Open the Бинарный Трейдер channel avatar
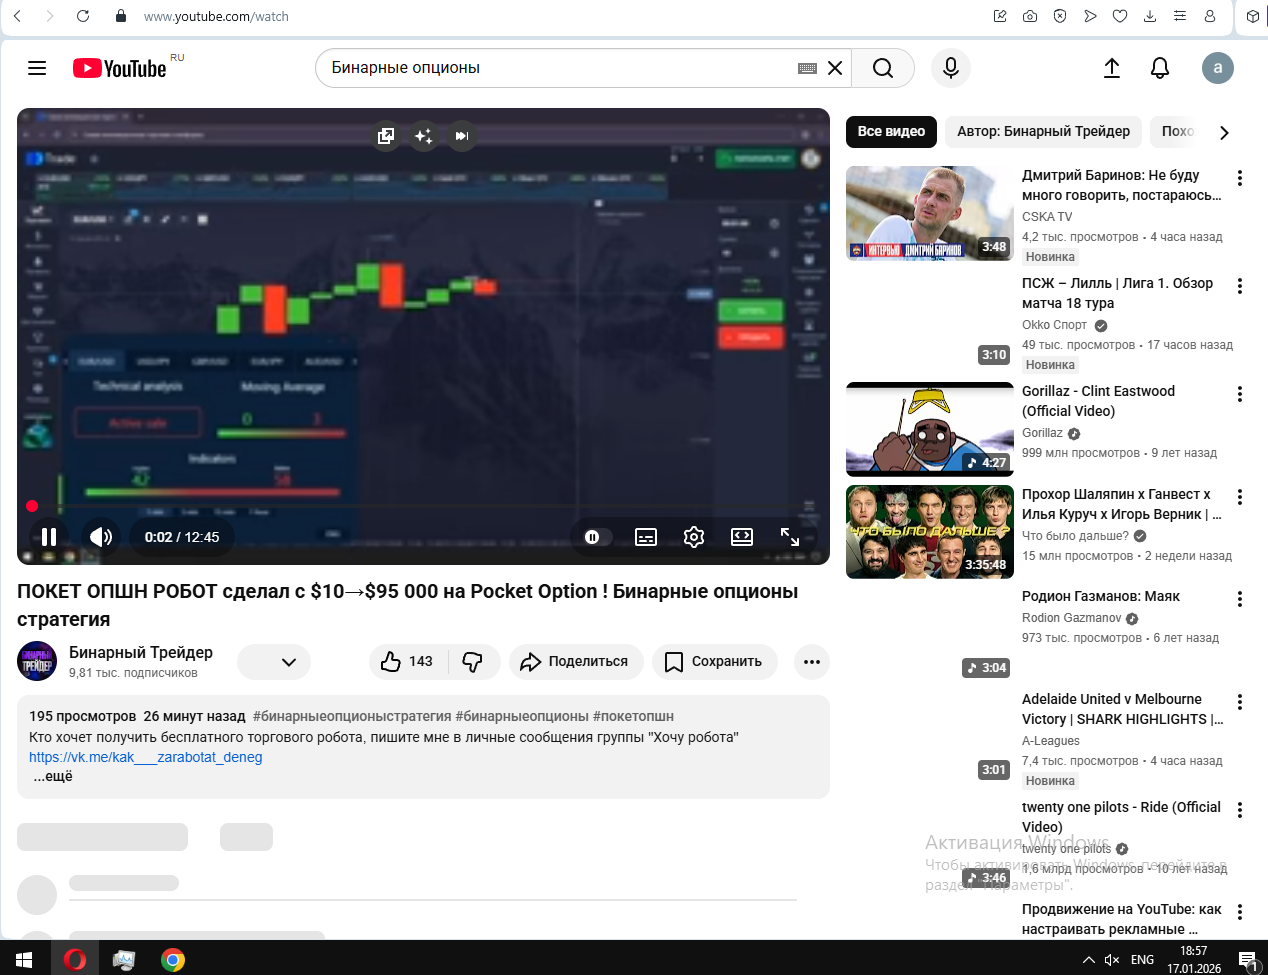The width and height of the screenshot is (1268, 975). 37,661
